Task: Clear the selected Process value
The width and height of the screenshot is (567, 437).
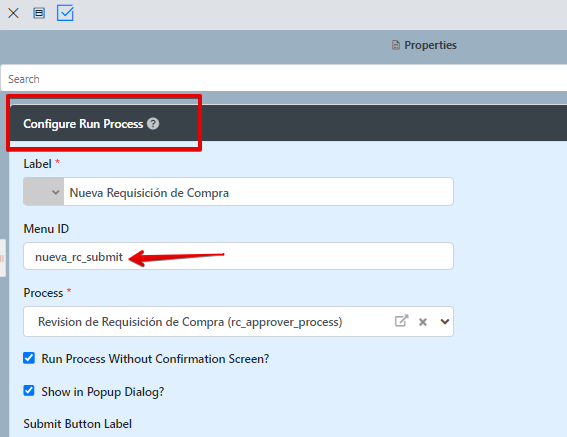Action: 423,322
